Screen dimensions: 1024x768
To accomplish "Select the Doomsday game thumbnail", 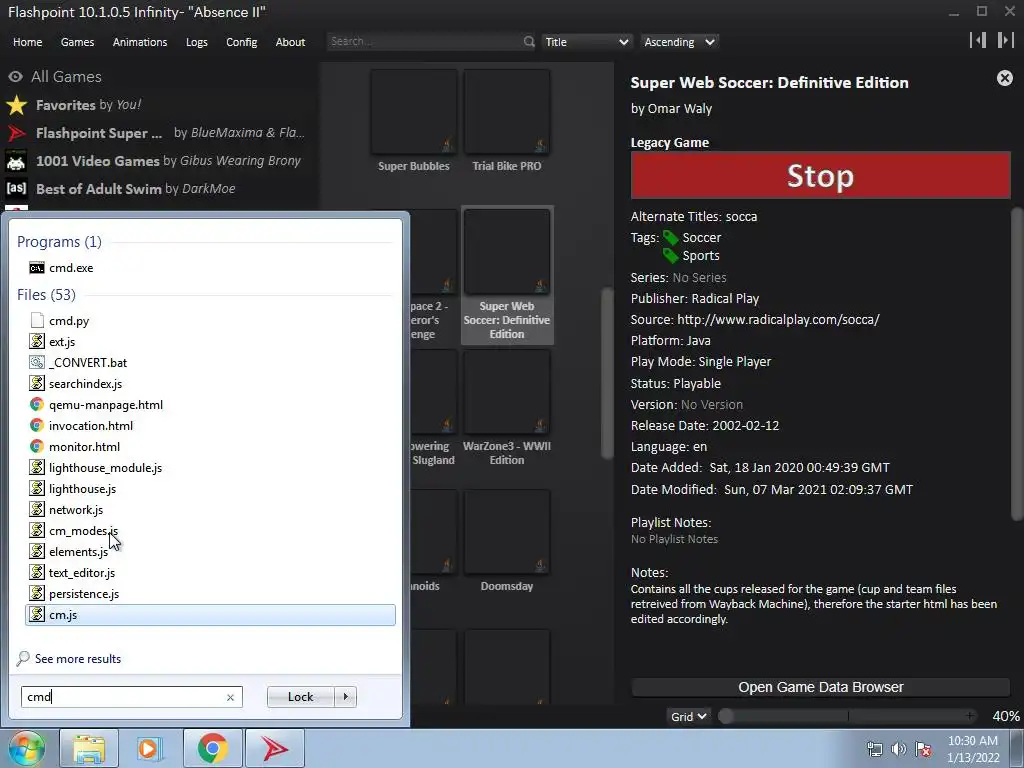I will [x=507, y=532].
